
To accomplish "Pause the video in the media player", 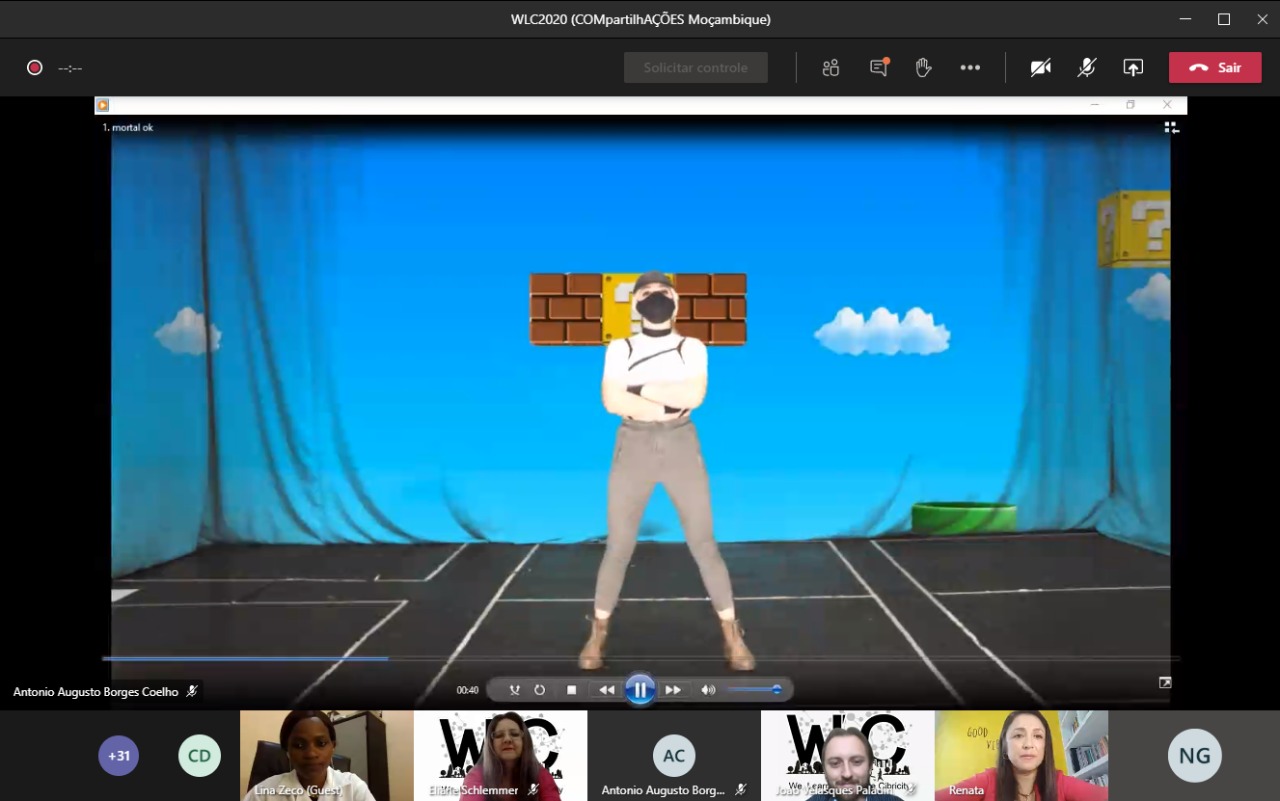I will point(640,690).
